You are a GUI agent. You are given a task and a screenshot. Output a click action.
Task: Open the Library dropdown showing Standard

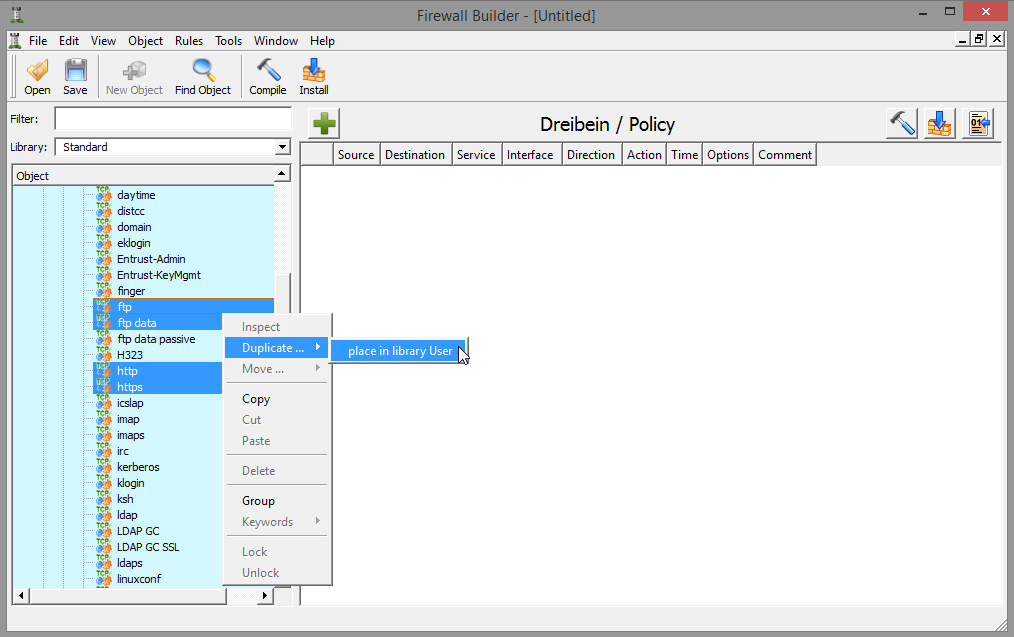click(x=173, y=147)
